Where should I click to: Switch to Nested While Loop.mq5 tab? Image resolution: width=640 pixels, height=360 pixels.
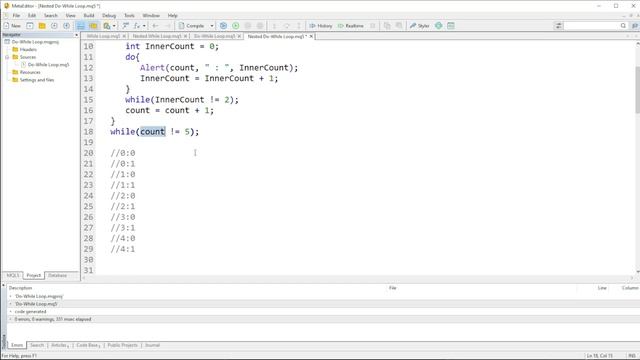click(157, 36)
